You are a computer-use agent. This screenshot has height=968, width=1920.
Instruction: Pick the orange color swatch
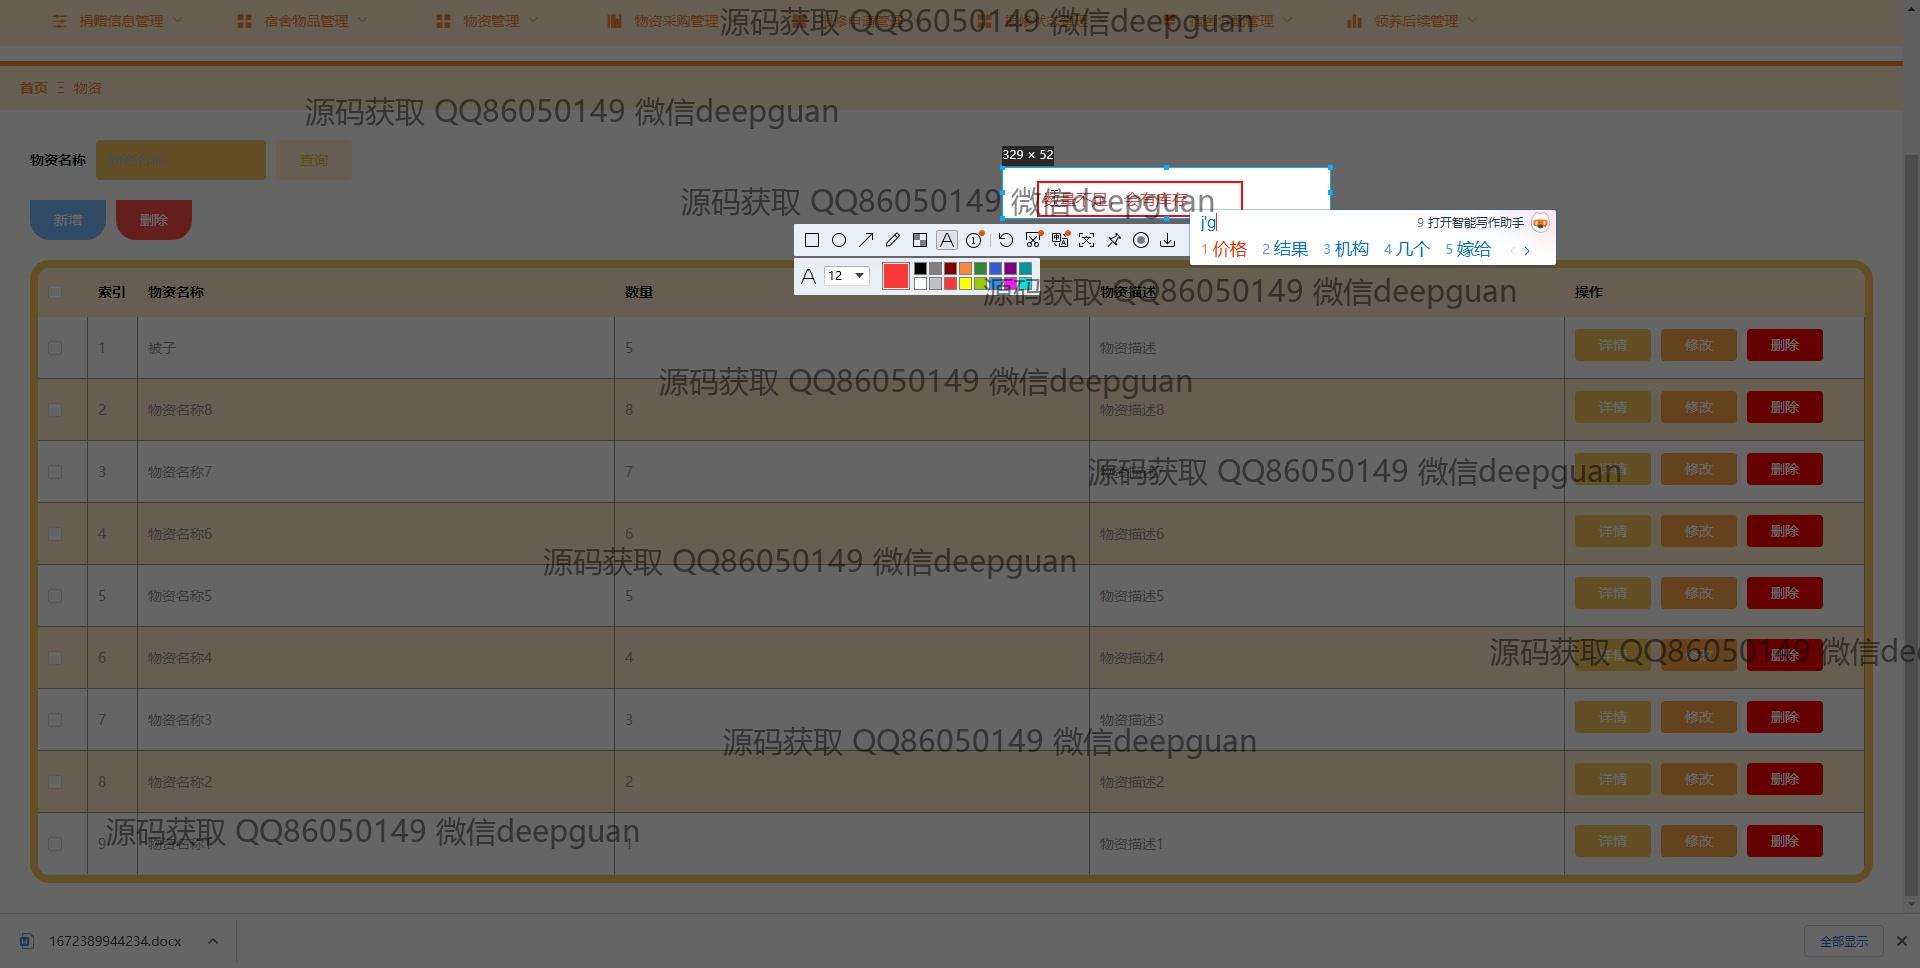click(x=965, y=268)
